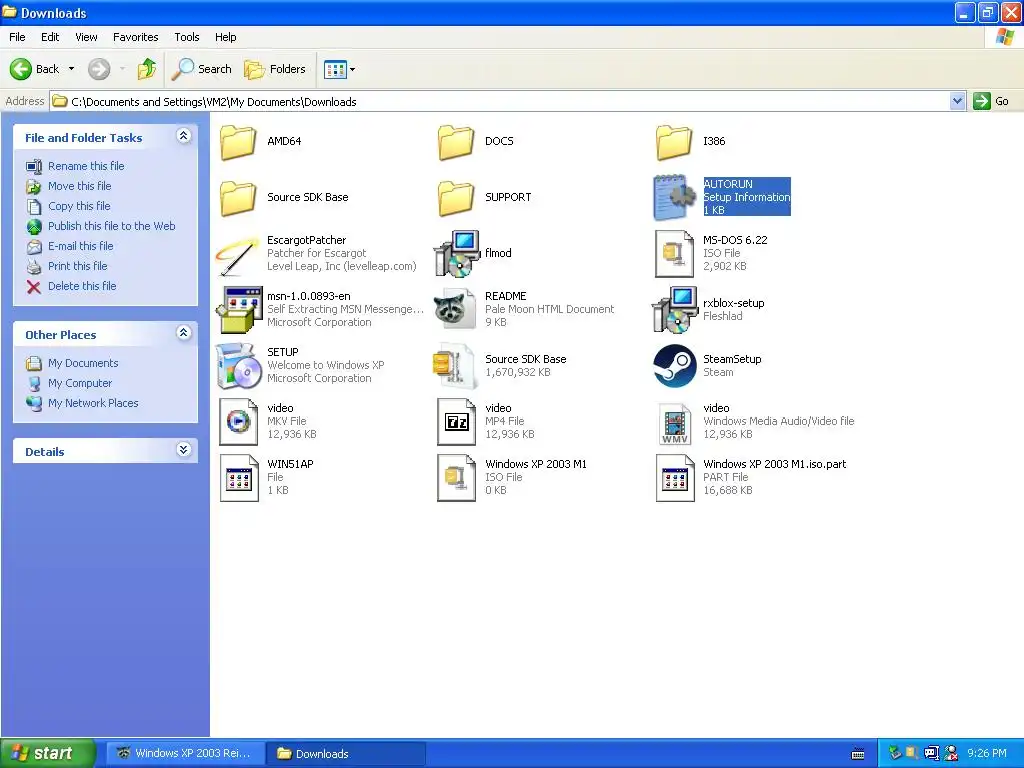Open the Help menu
This screenshot has height=768, width=1024.
(225, 37)
